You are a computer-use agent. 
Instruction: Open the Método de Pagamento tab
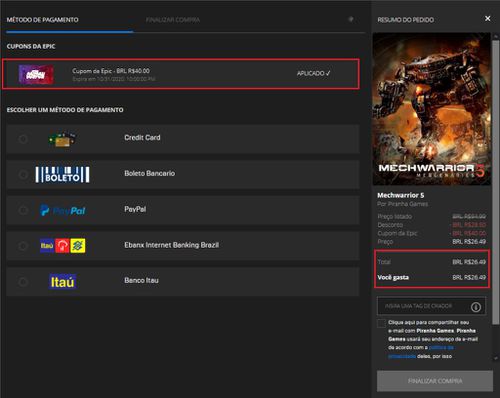pyautogui.click(x=43, y=20)
